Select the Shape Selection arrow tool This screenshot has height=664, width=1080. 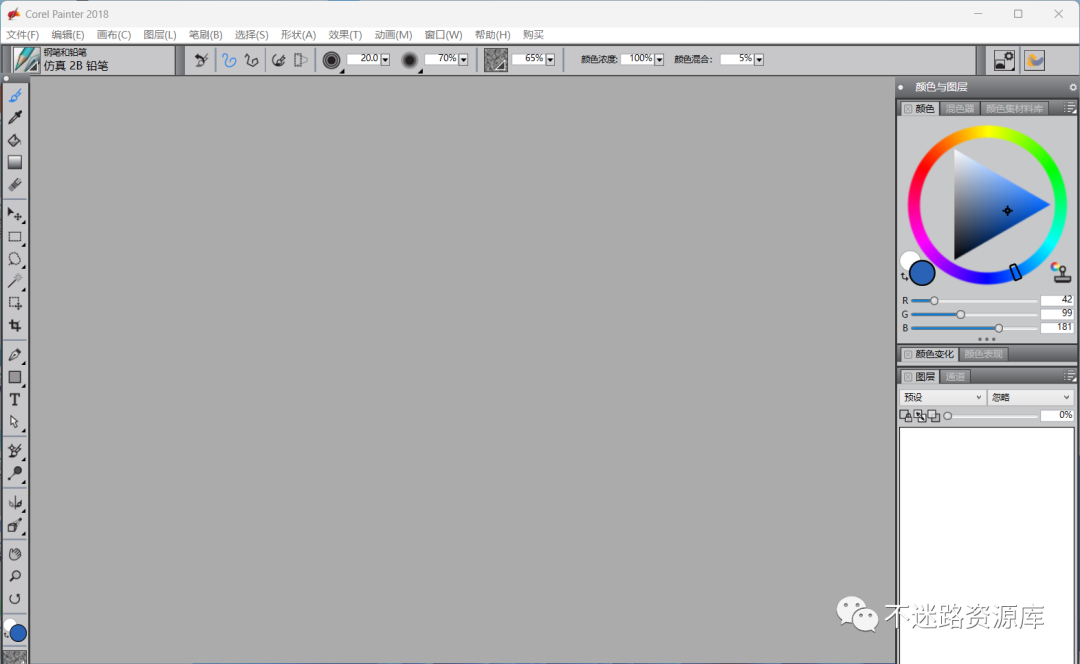tap(15, 422)
